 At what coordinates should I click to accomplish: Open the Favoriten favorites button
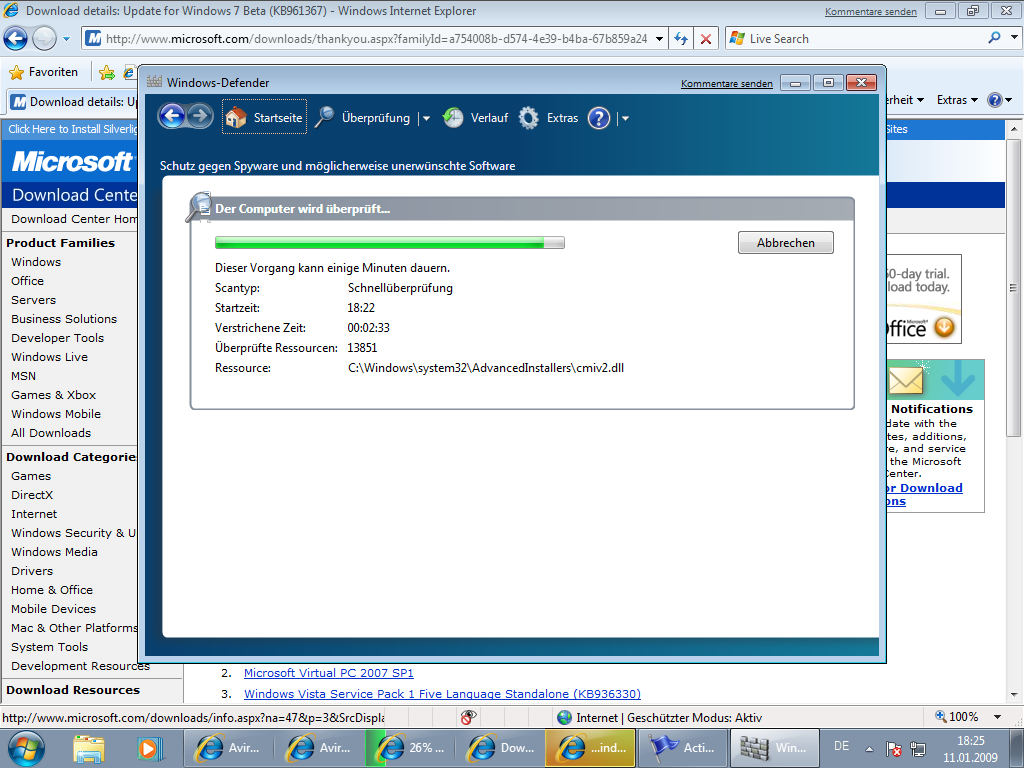click(44, 72)
